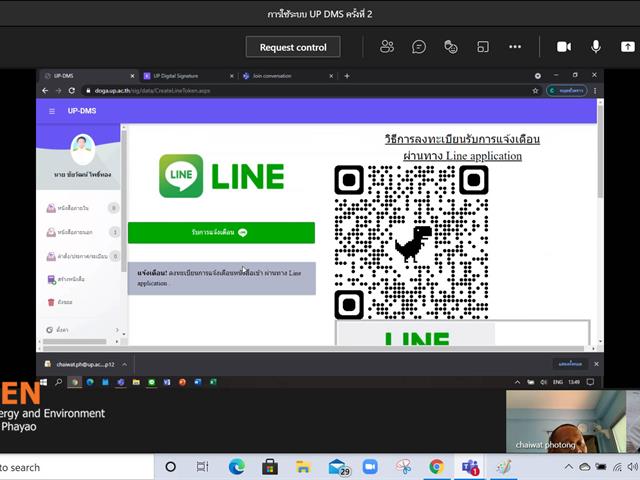640x480 pixels.
Task: Open Teams More actions ellipsis
Action: pyautogui.click(x=515, y=47)
